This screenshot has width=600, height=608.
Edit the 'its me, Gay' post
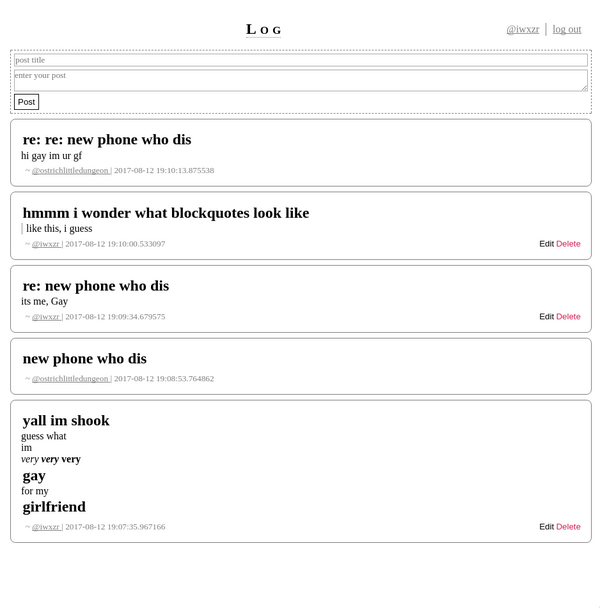pos(546,317)
